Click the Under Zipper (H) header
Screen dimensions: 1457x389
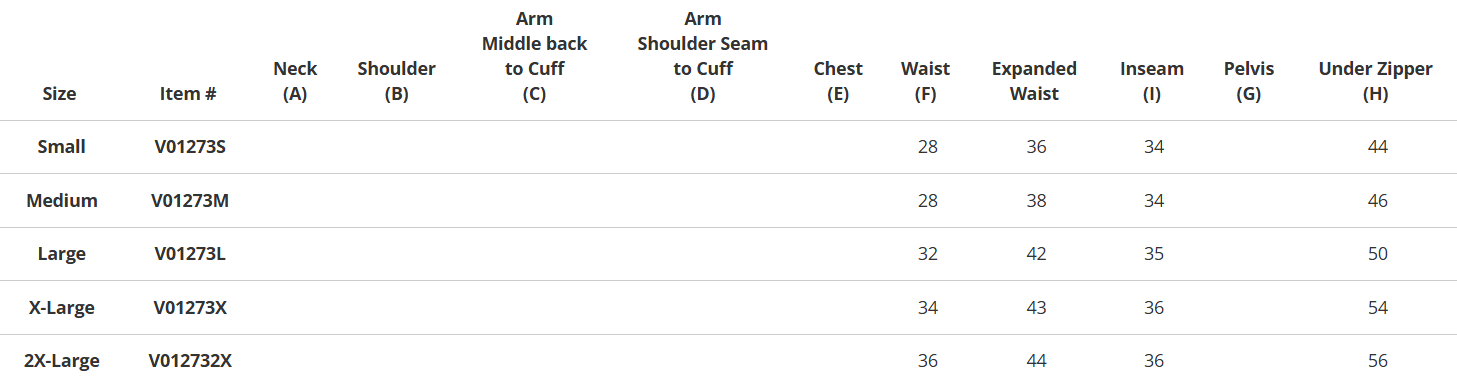pyautogui.click(x=1375, y=81)
